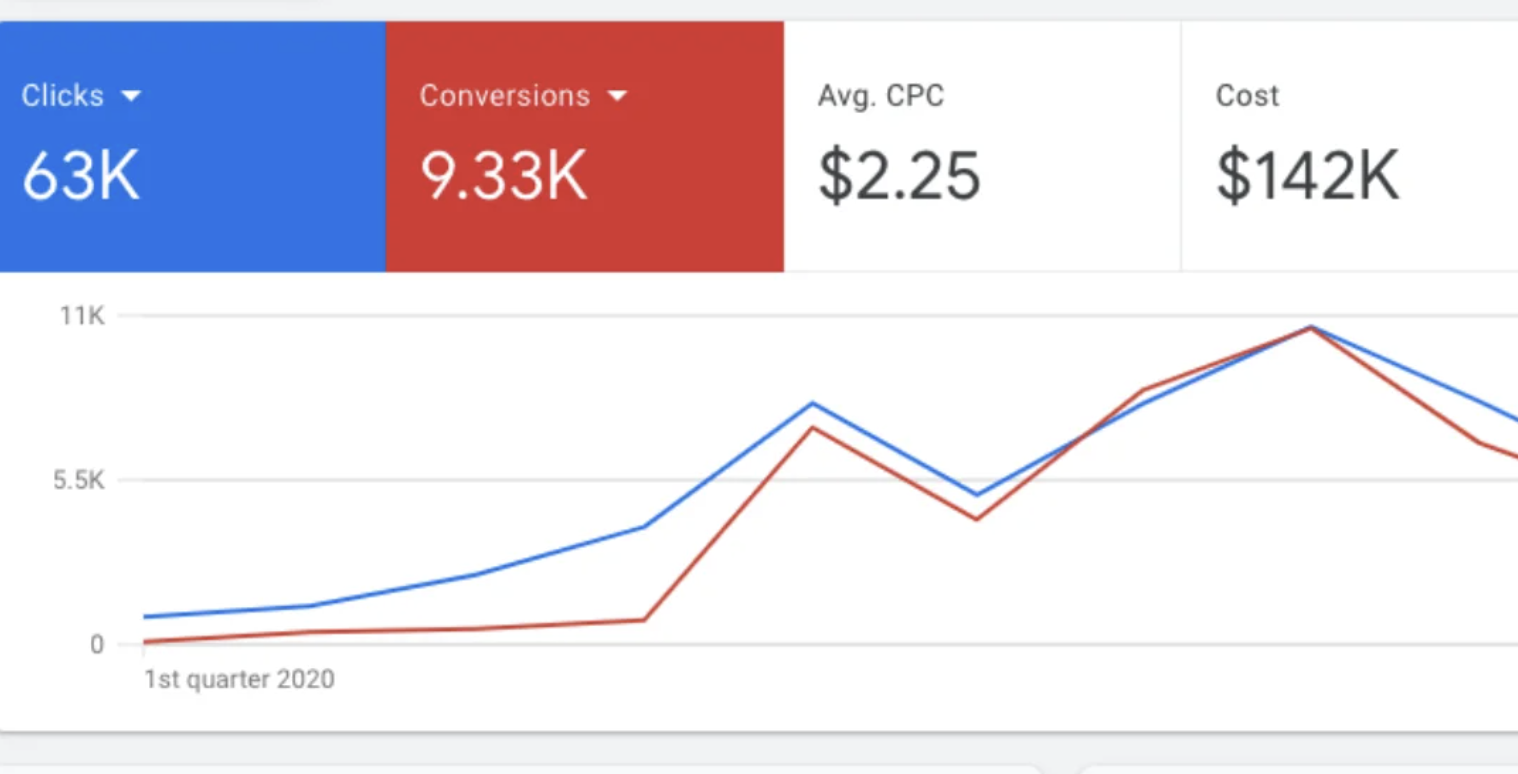Screen dimensions: 1518x774
Task: Click the red line's first peak point
Action: point(813,427)
